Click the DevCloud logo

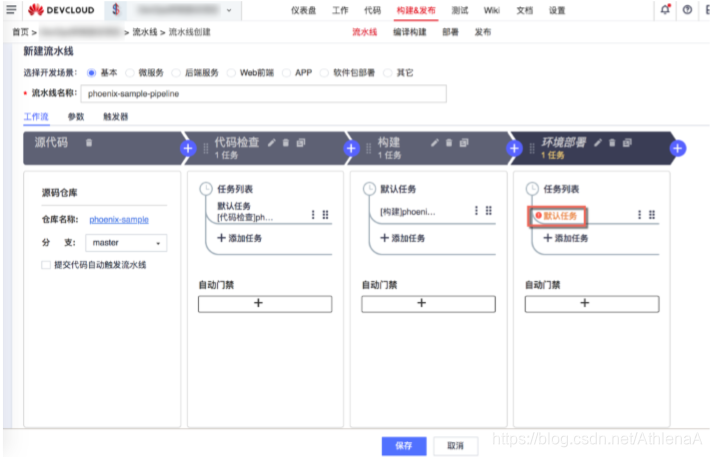61,10
